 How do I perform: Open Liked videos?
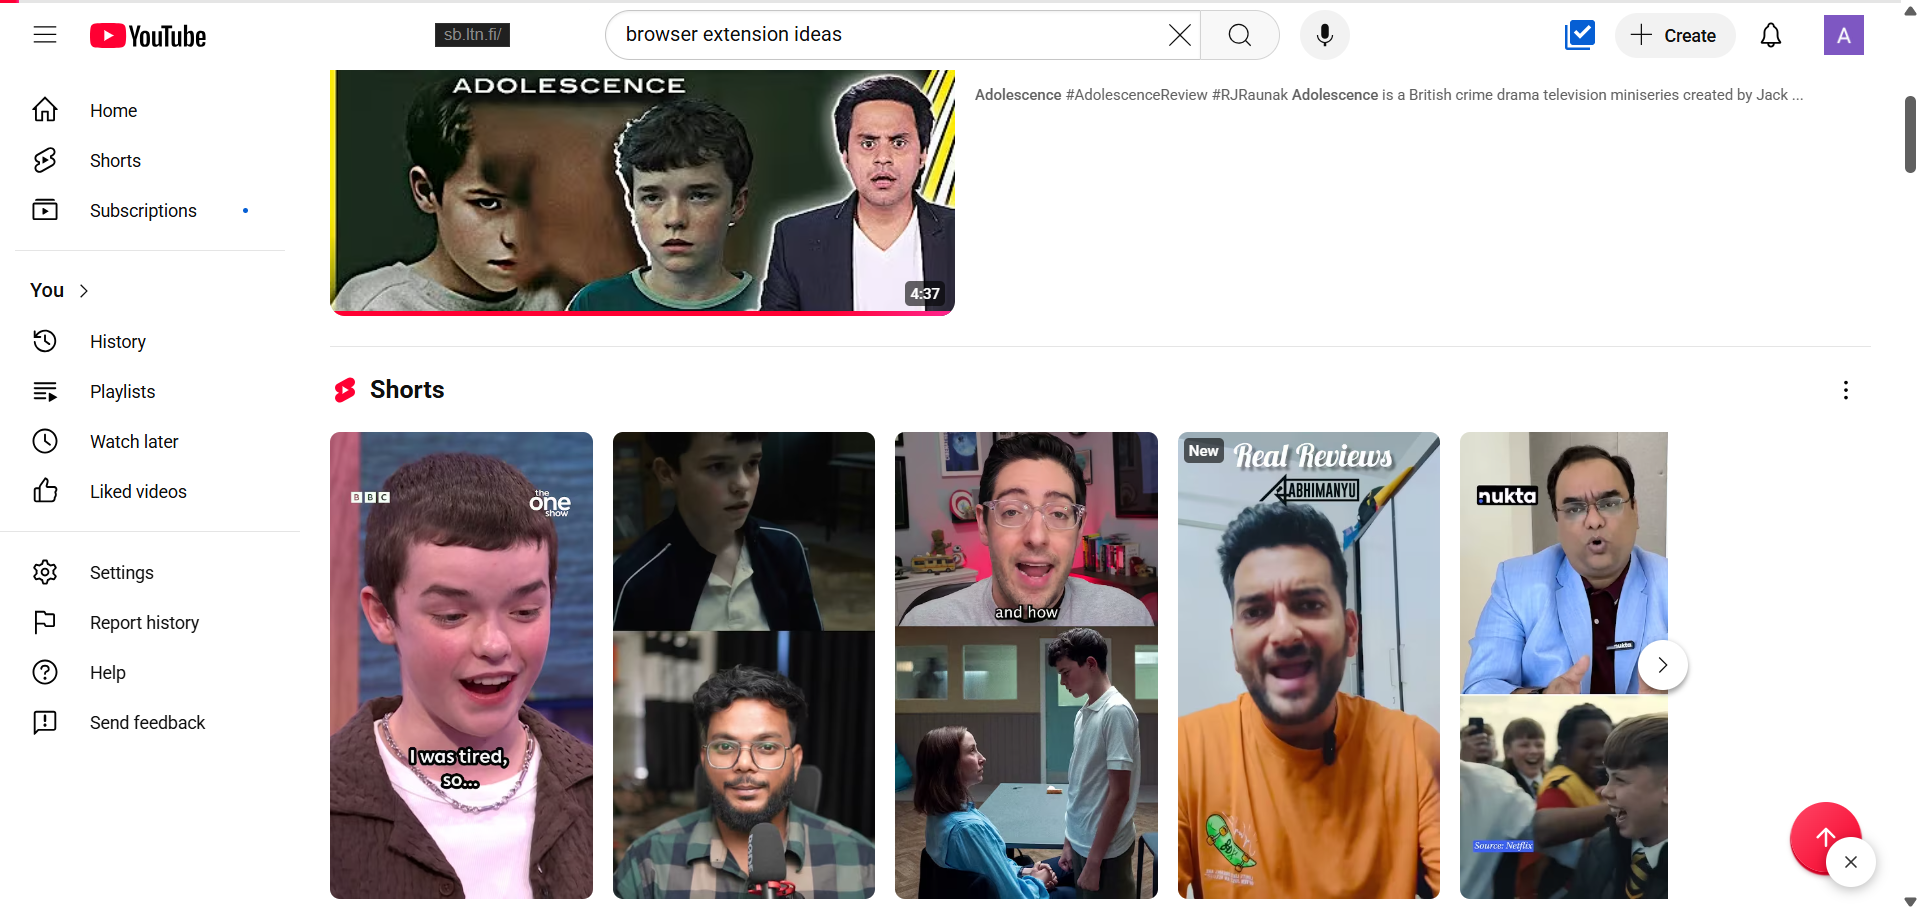[150, 491]
